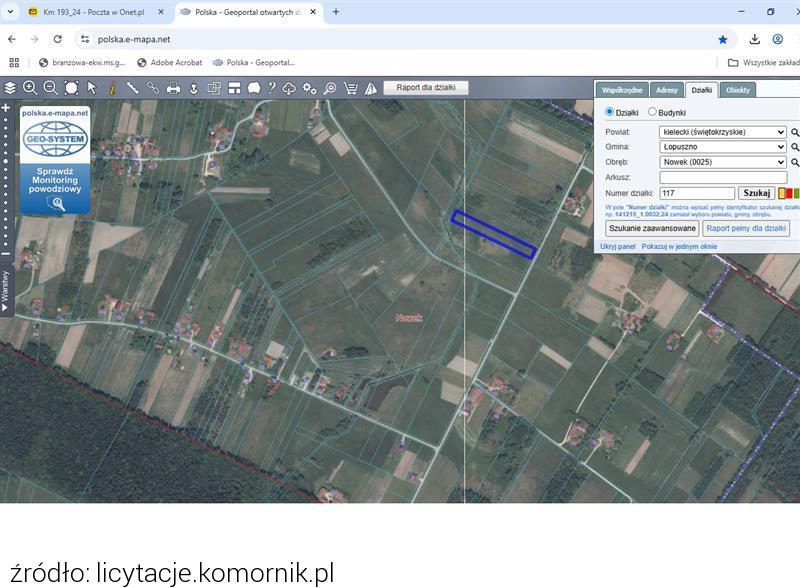Switch to the Współrzędne tab
Viewport: 800px width, 588px height.
(622, 90)
